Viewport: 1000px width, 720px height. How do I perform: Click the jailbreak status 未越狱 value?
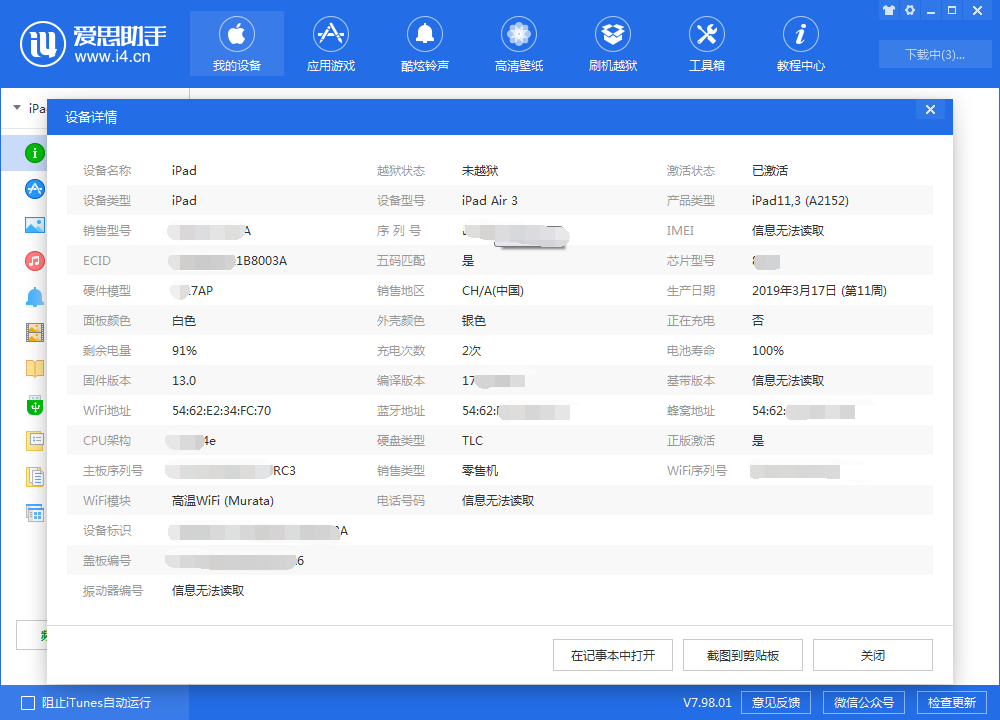(480, 171)
